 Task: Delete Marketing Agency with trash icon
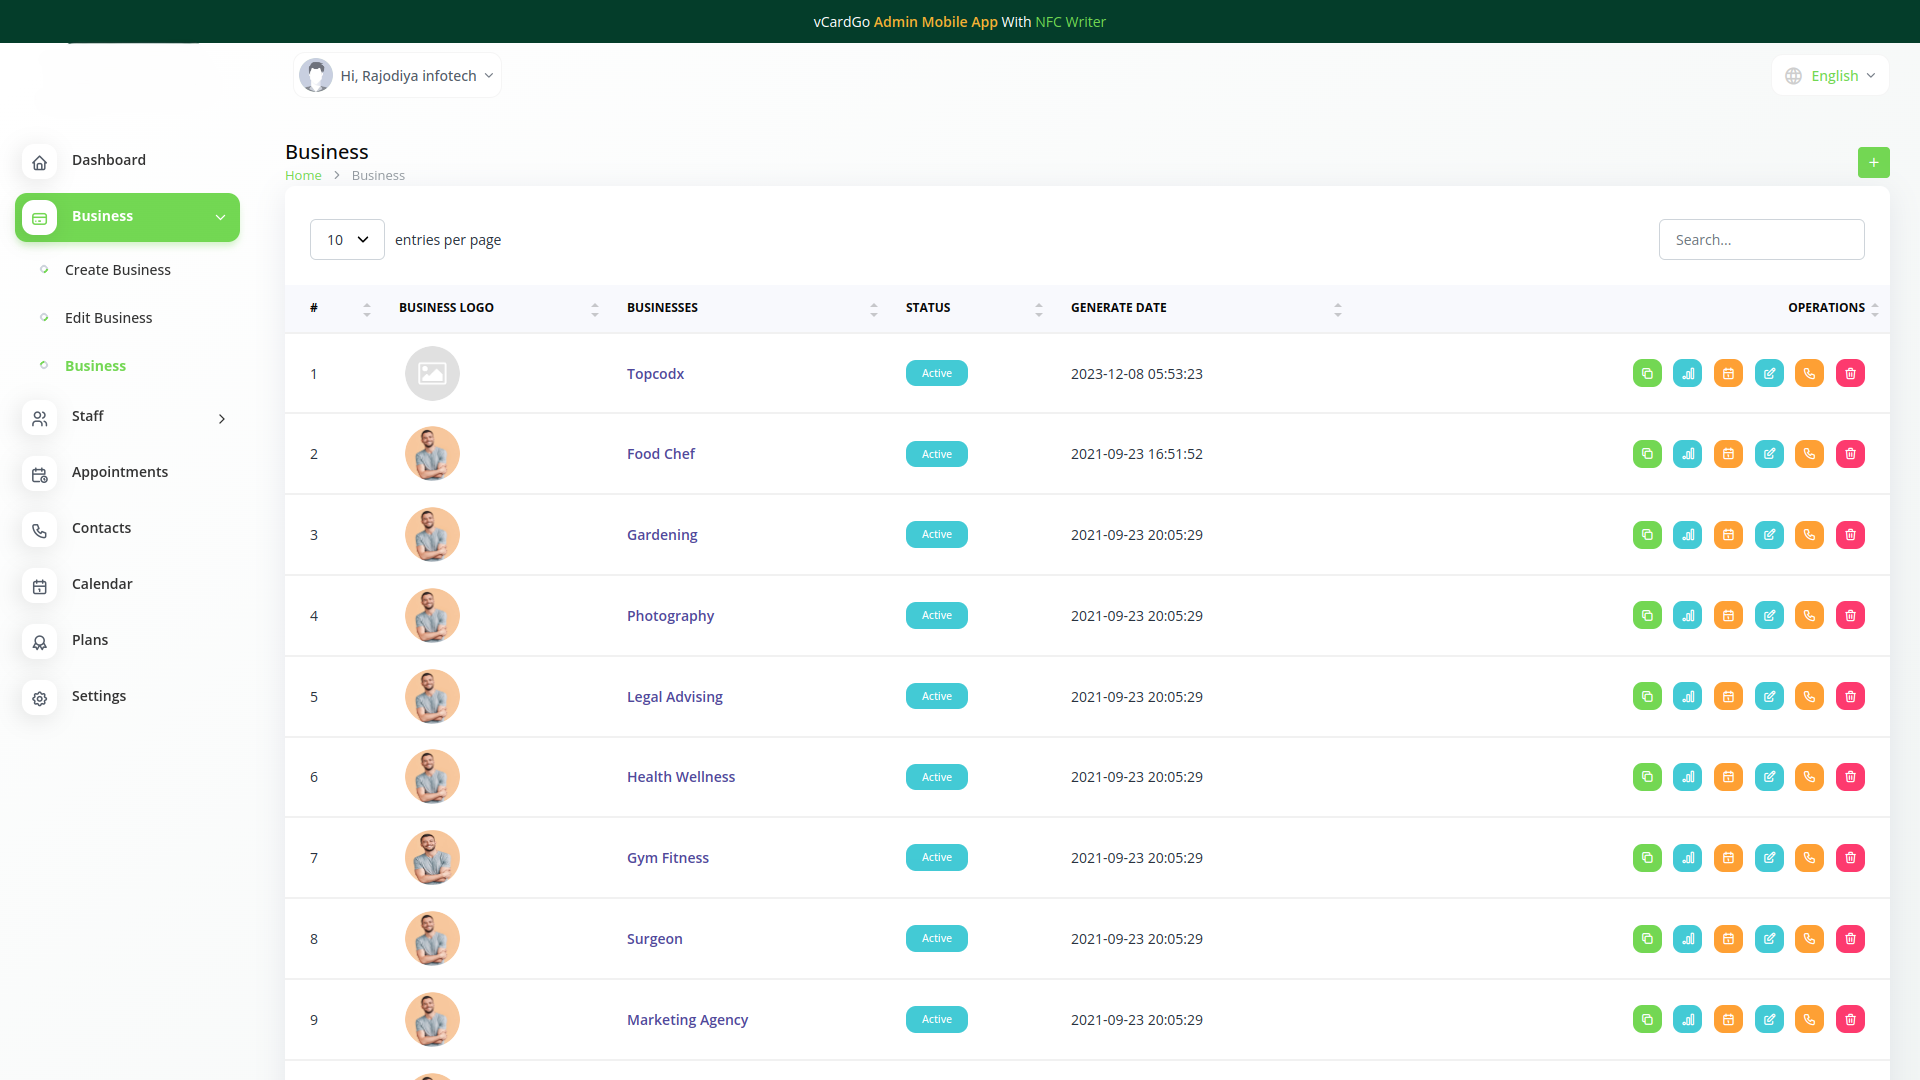pyautogui.click(x=1850, y=1020)
